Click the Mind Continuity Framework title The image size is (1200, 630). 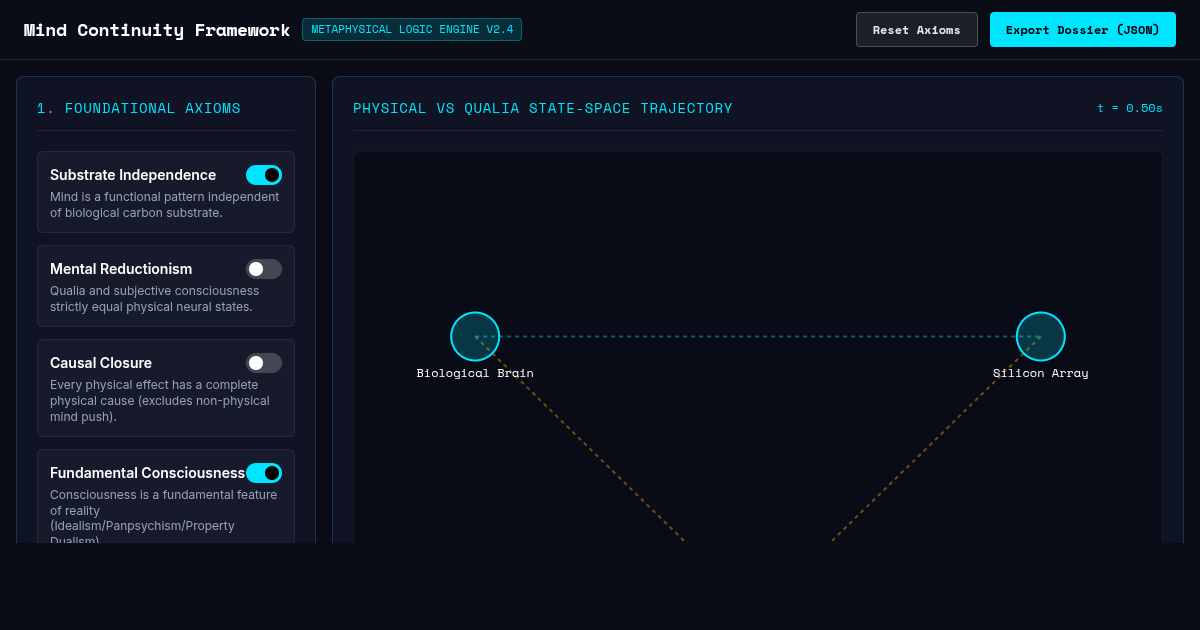[x=157, y=30]
